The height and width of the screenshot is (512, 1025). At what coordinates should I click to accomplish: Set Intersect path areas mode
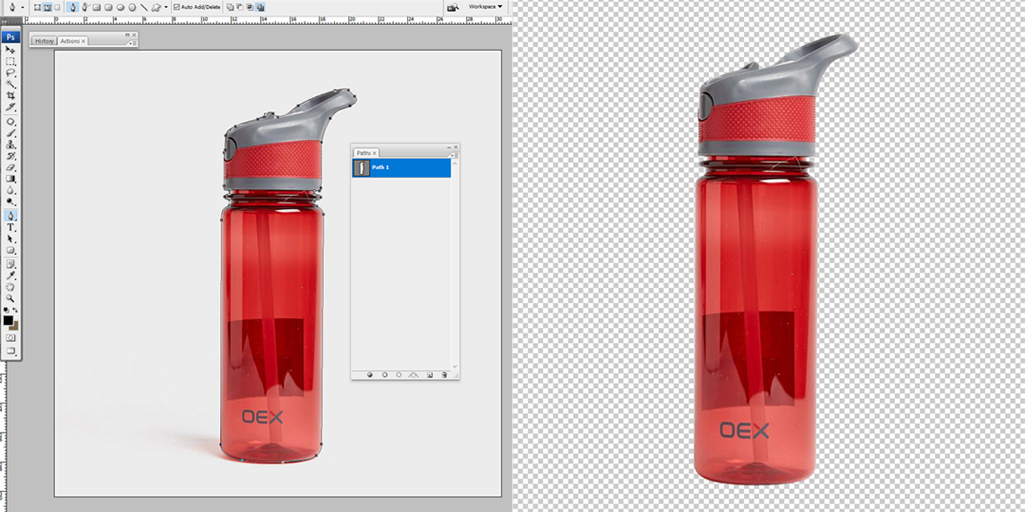pos(250,7)
